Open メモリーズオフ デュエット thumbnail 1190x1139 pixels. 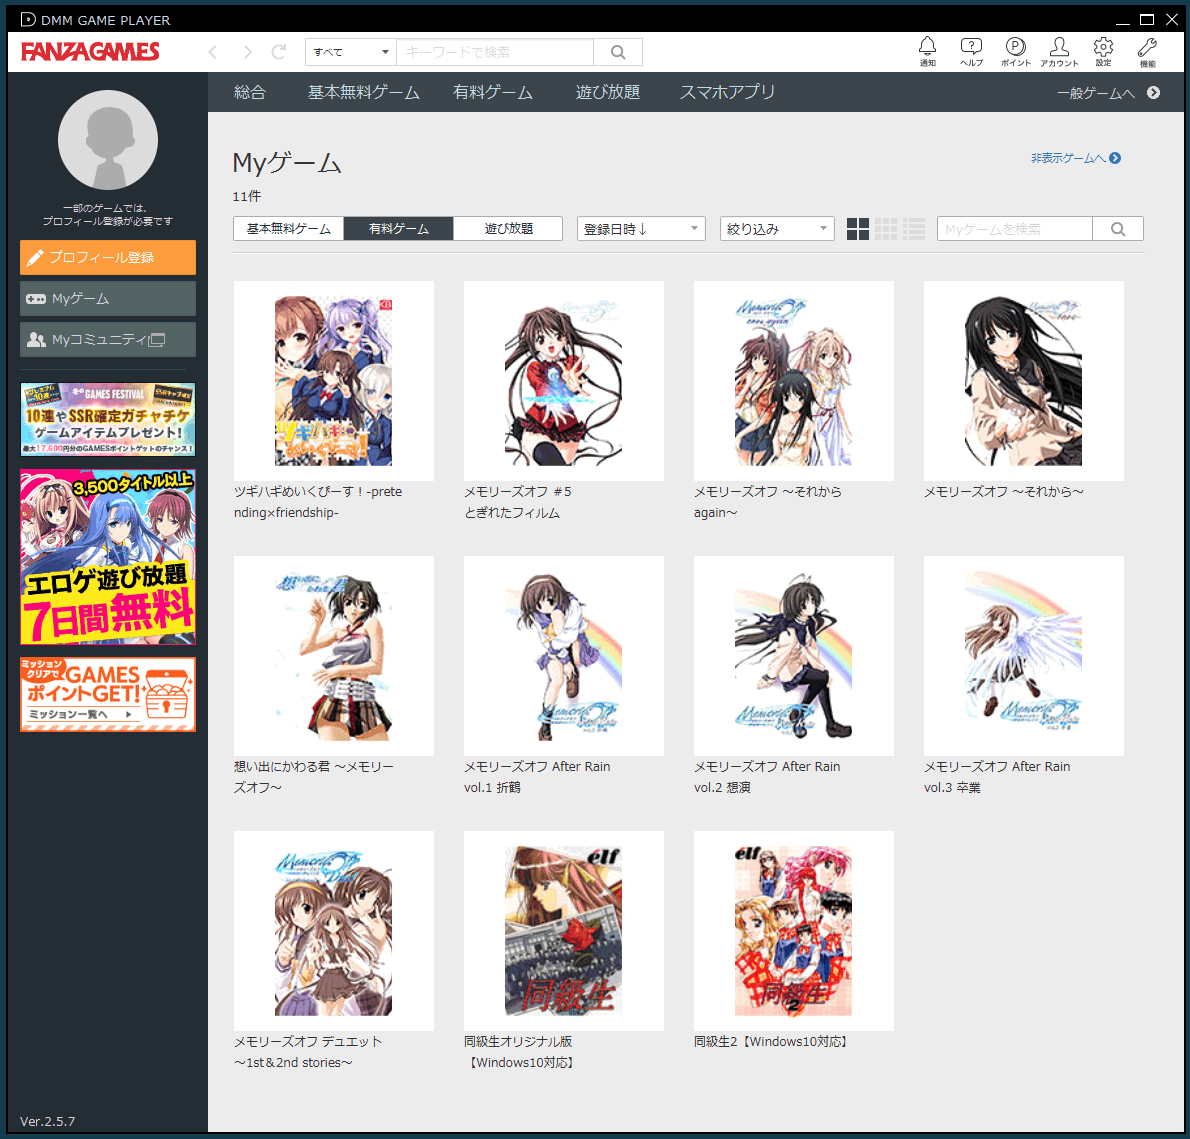334,931
